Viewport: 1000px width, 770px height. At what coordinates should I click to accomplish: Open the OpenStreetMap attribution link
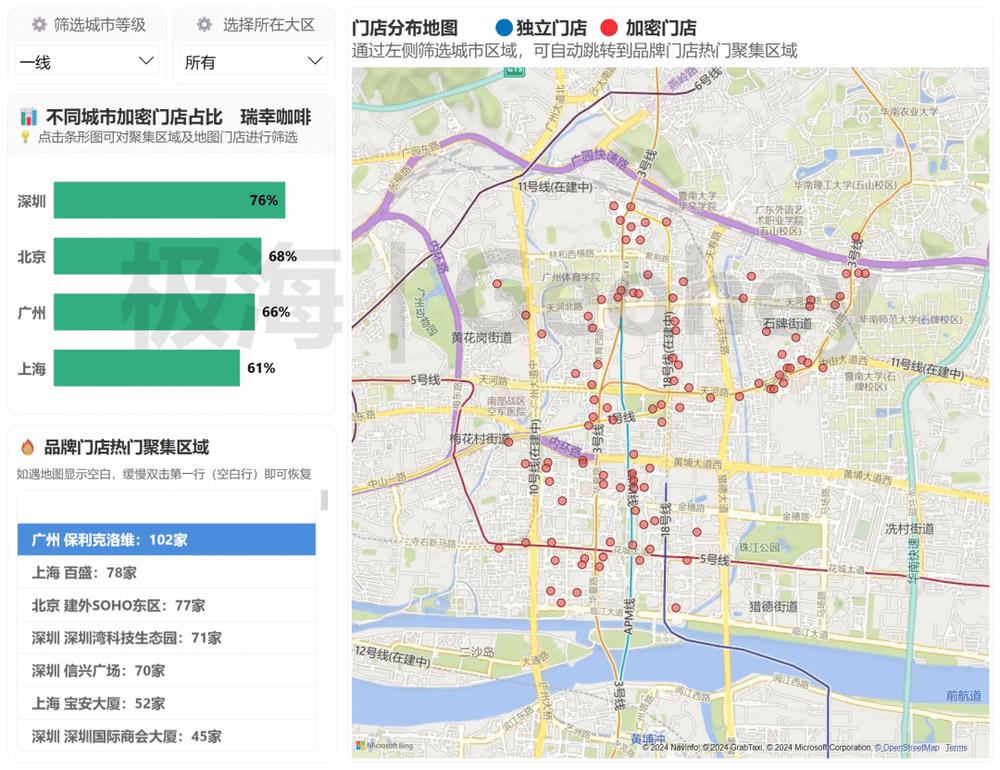coord(907,747)
